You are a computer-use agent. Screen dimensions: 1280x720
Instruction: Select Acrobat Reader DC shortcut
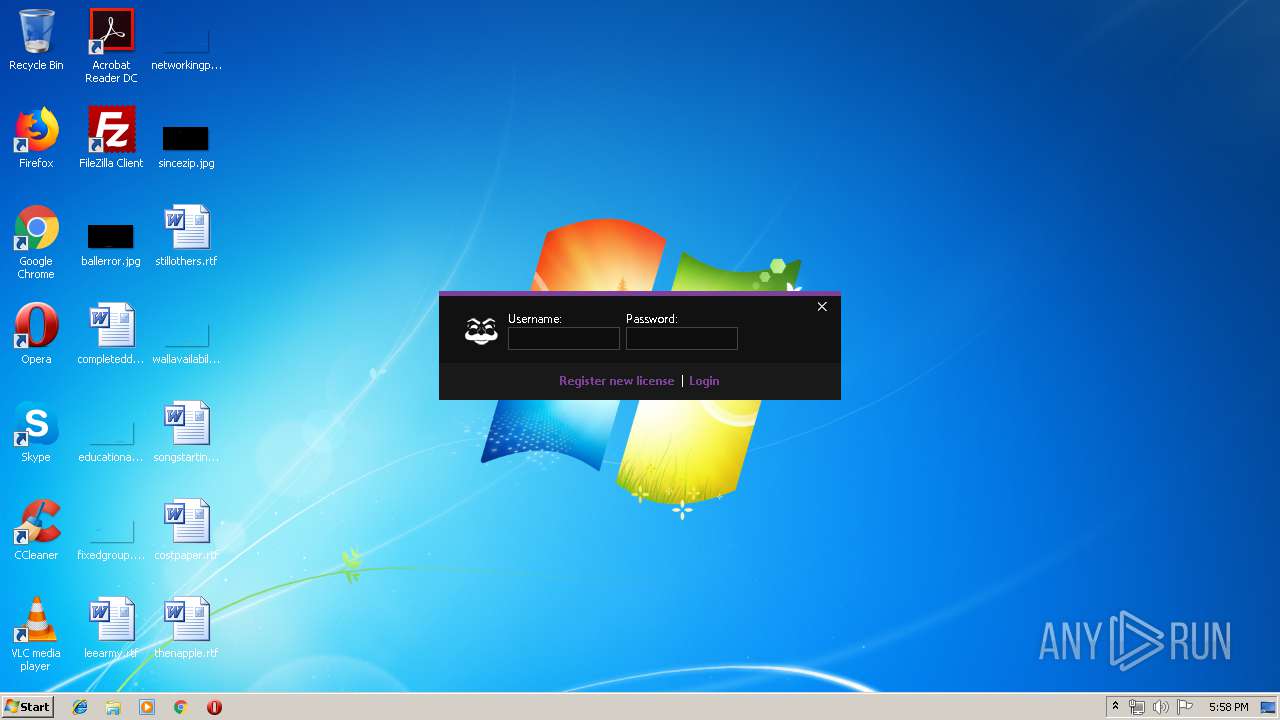coord(111,46)
